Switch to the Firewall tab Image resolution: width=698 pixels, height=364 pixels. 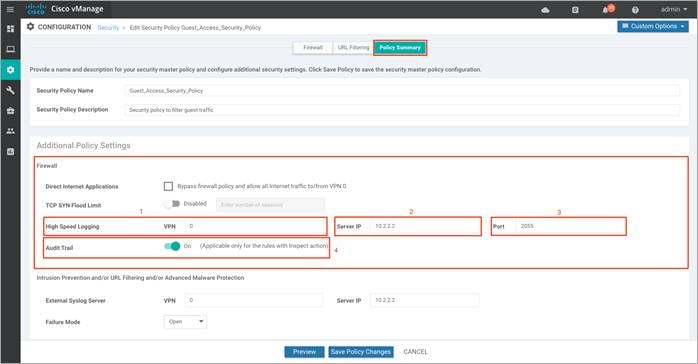pyautogui.click(x=313, y=48)
